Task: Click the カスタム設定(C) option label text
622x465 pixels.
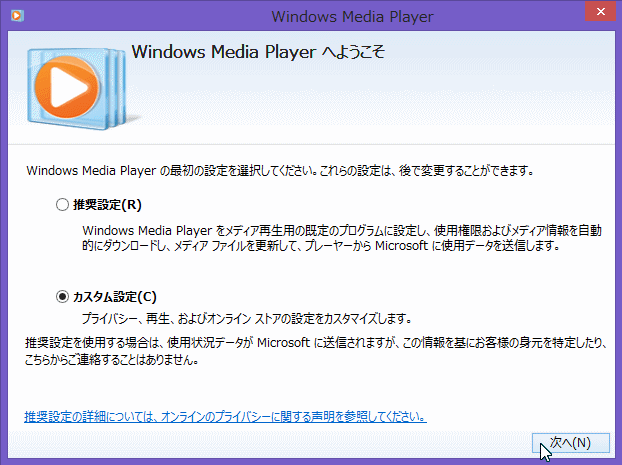Action: (115, 296)
